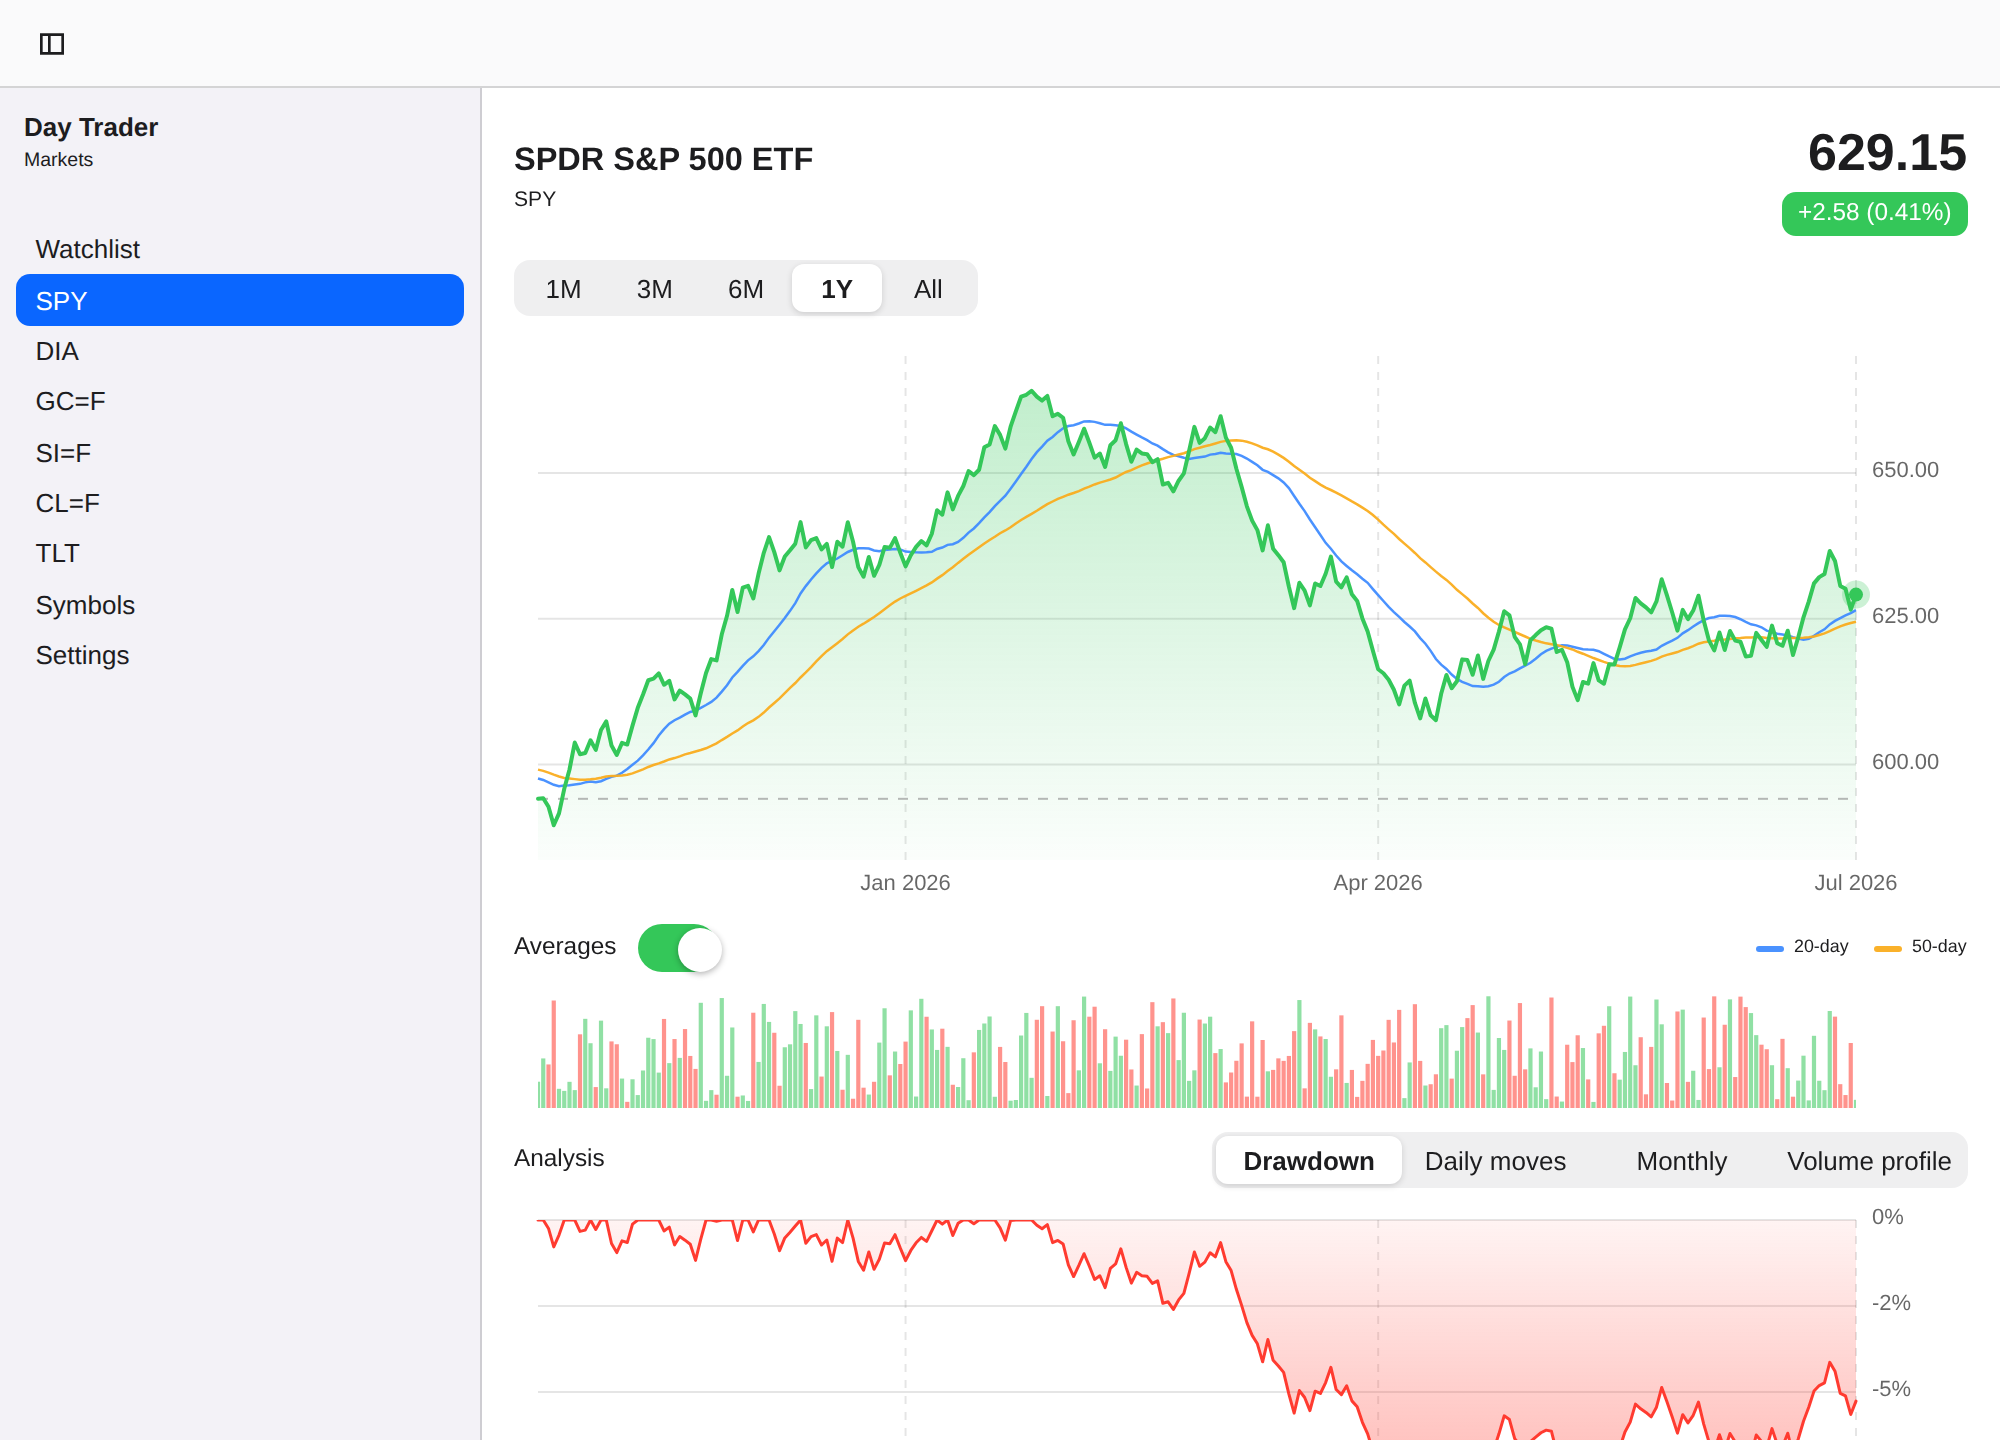Select DIA in the sidebar
The width and height of the screenshot is (2000, 1440).
click(x=240, y=351)
